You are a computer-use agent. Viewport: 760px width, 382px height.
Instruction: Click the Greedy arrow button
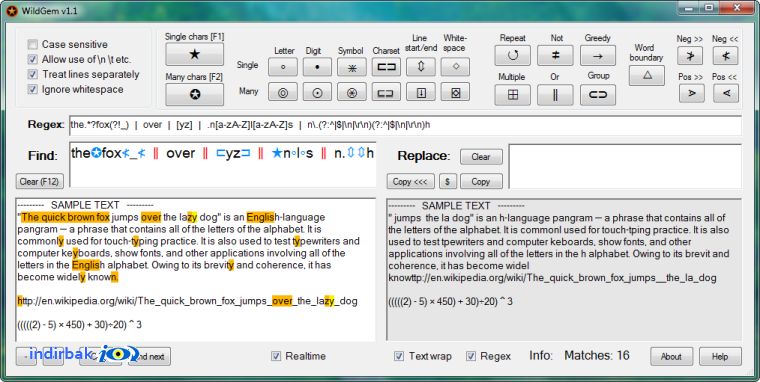point(598,56)
